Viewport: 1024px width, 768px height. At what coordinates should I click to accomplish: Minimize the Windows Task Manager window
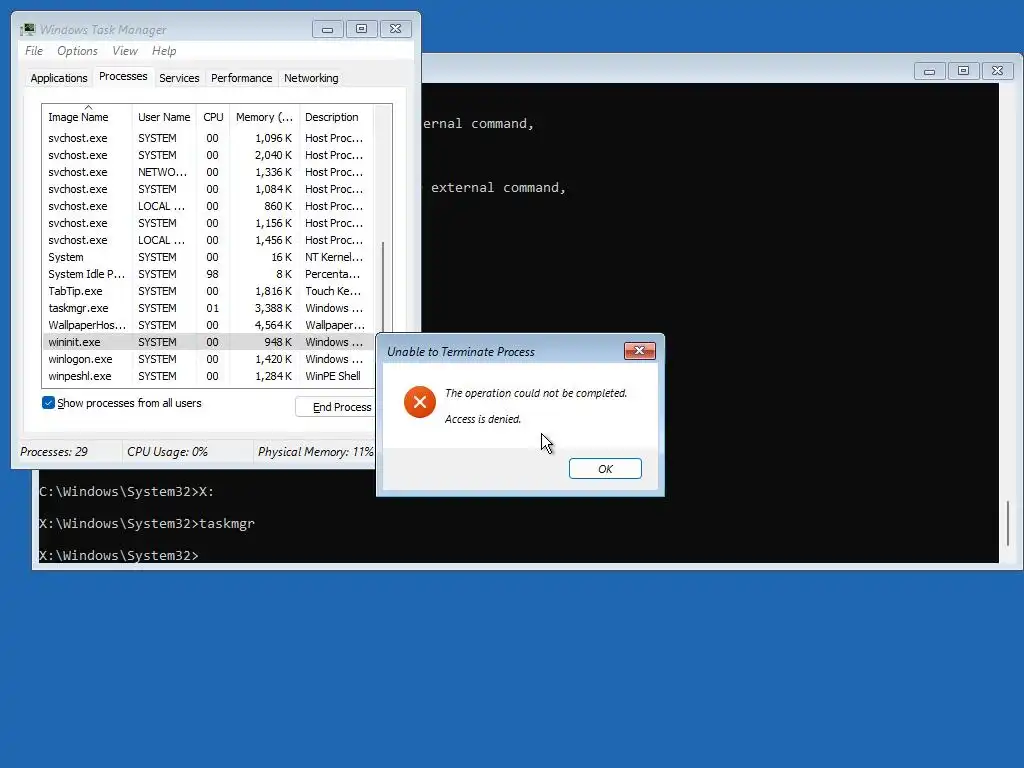click(327, 29)
